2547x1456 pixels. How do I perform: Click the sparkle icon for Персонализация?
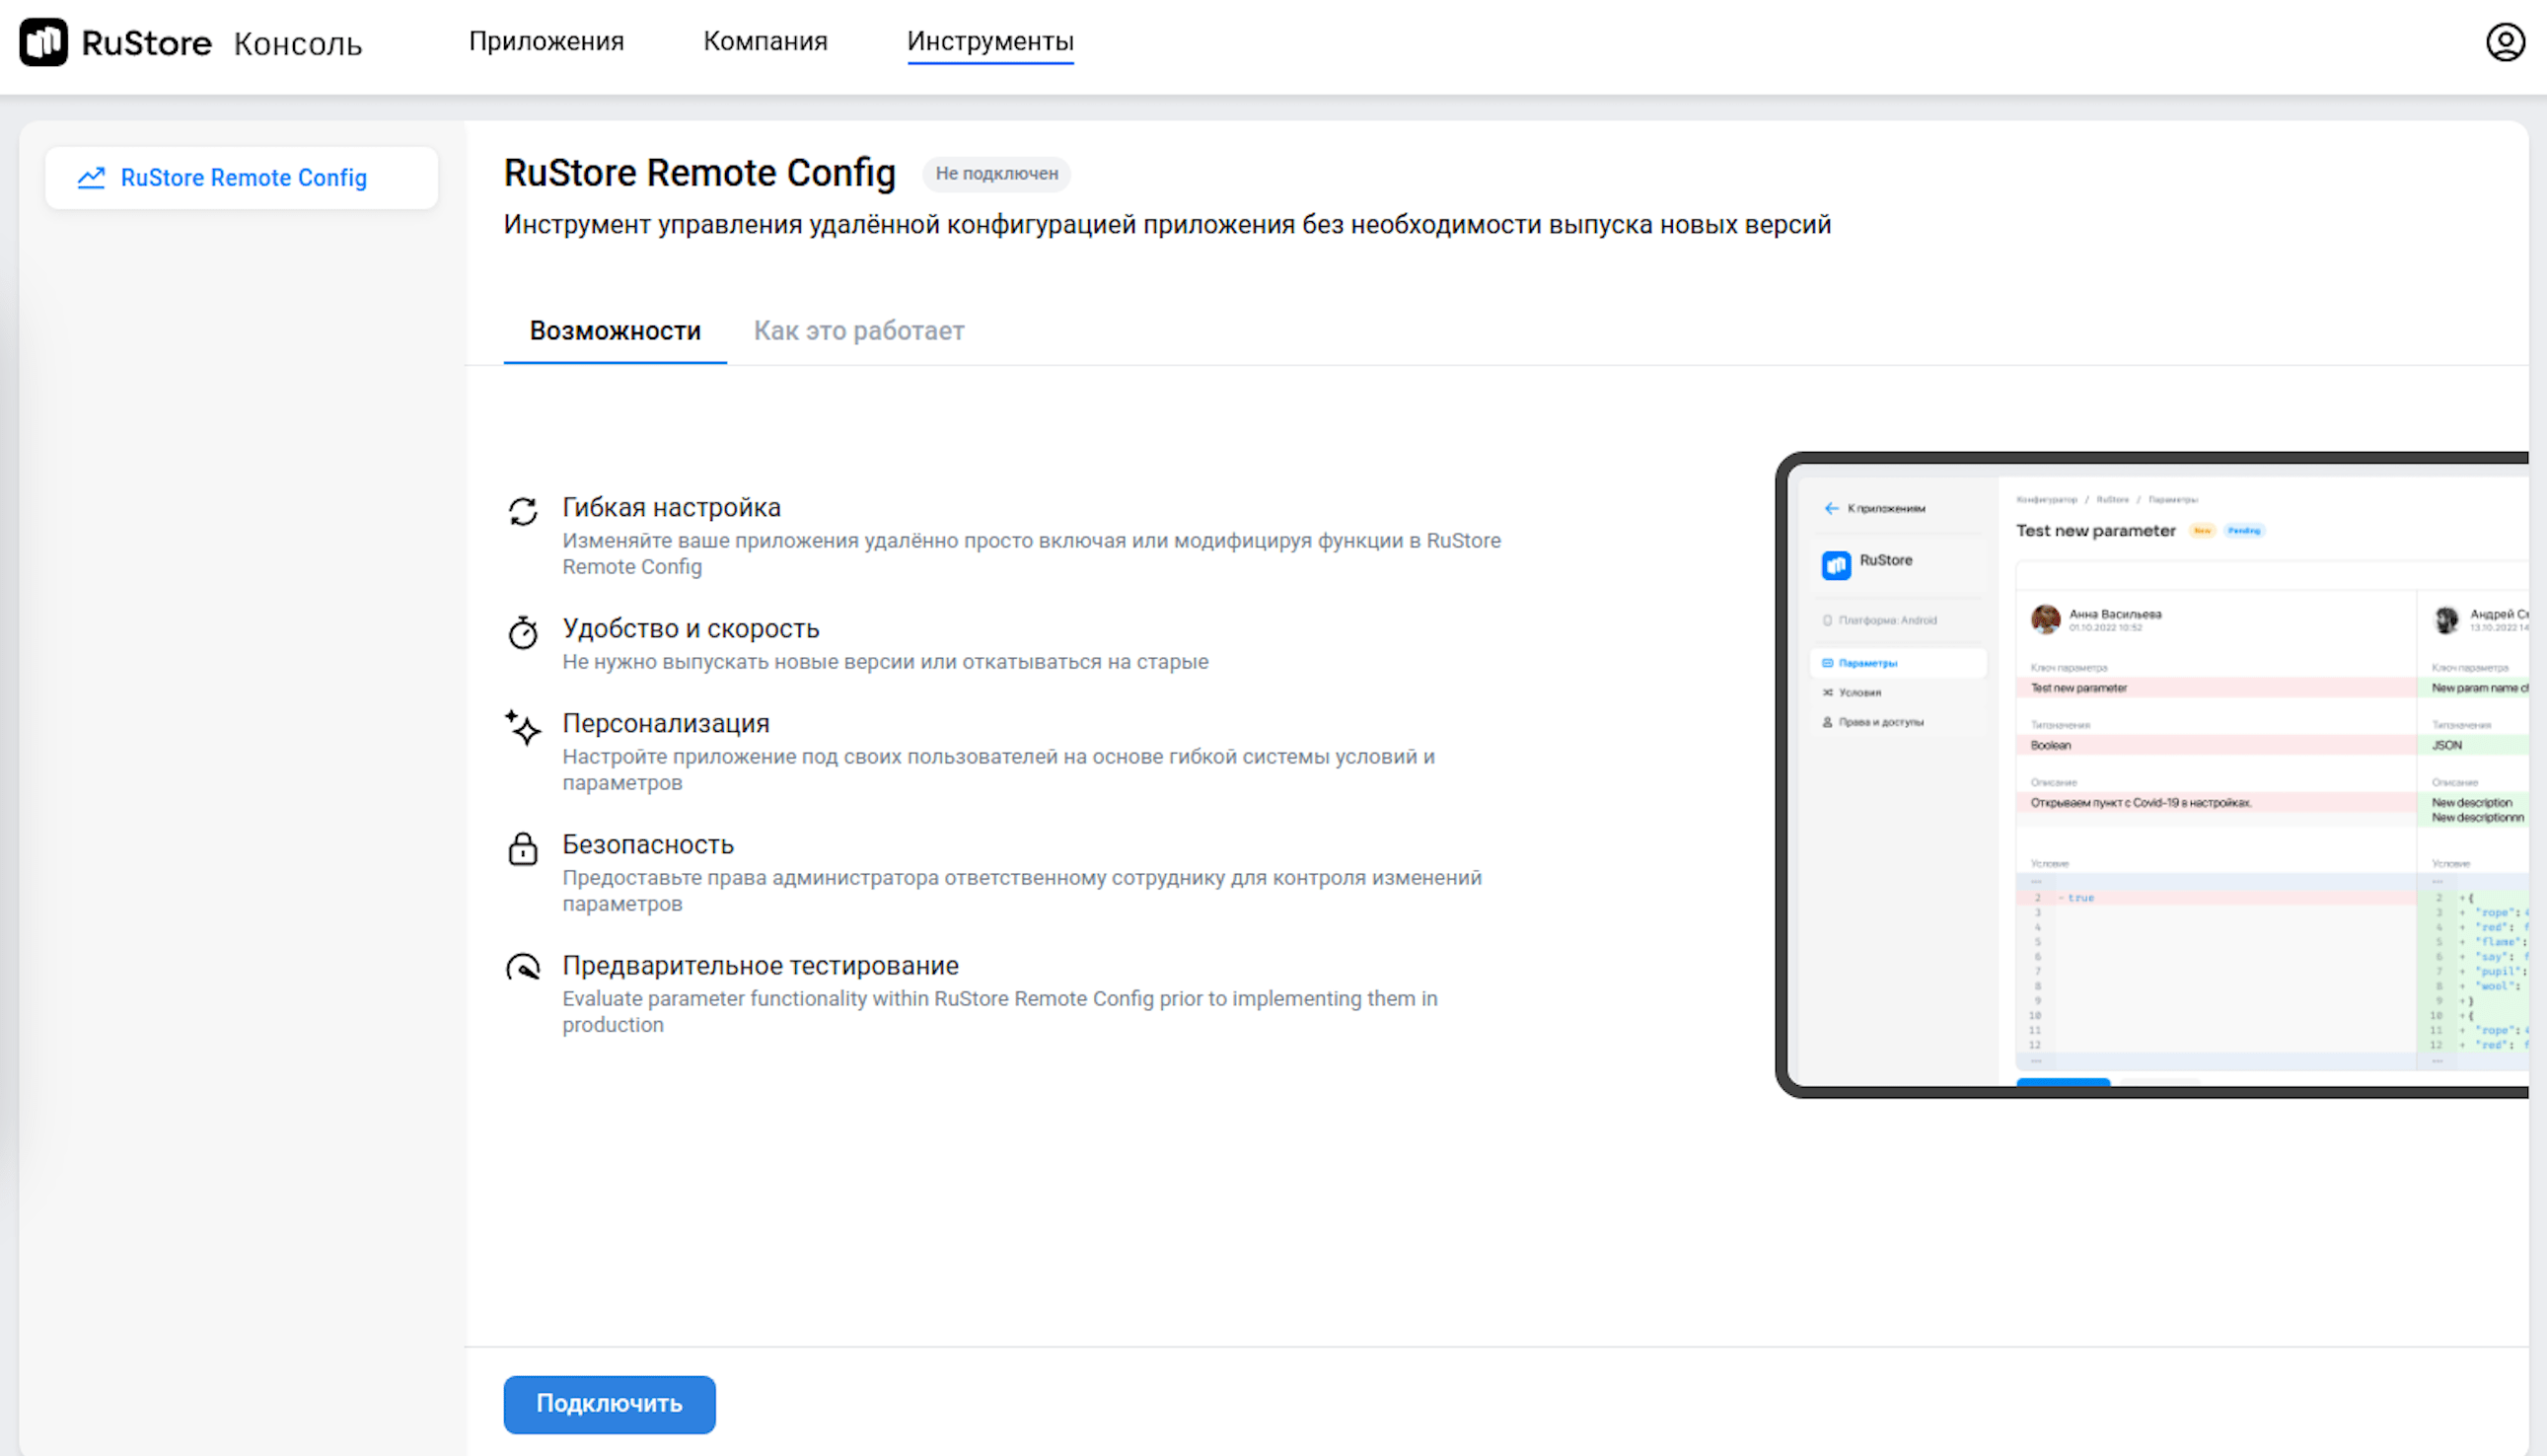(522, 727)
